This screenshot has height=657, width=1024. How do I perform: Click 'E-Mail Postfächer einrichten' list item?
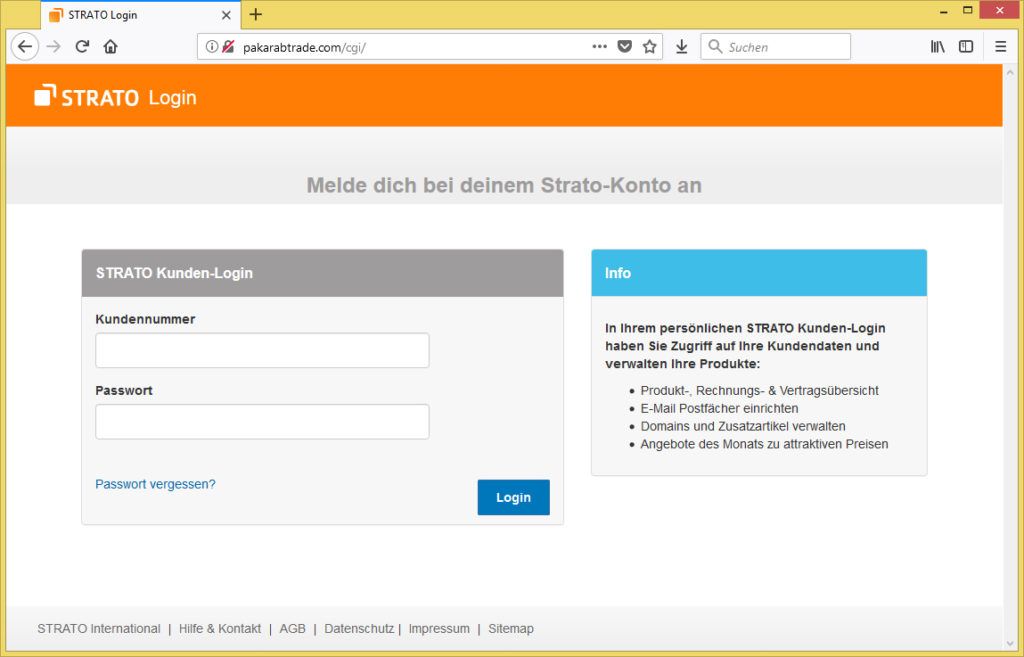(719, 408)
